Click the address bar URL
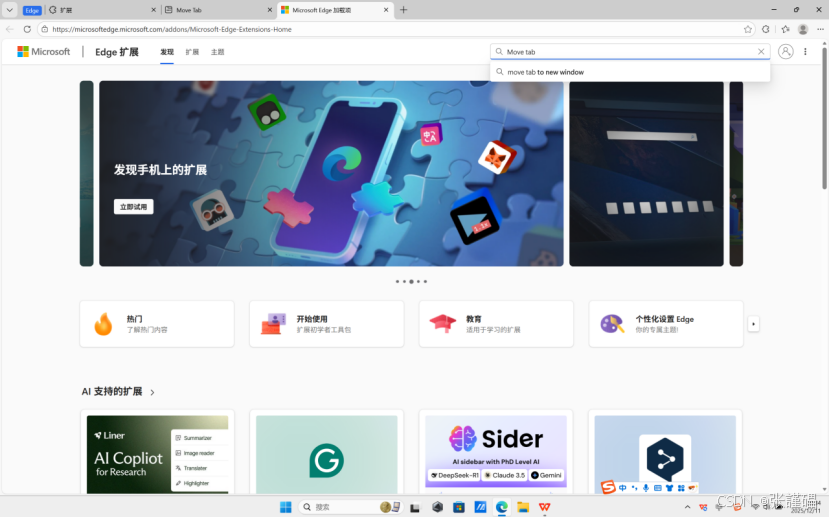Screen dimensions: 829x517 (x=172, y=29)
